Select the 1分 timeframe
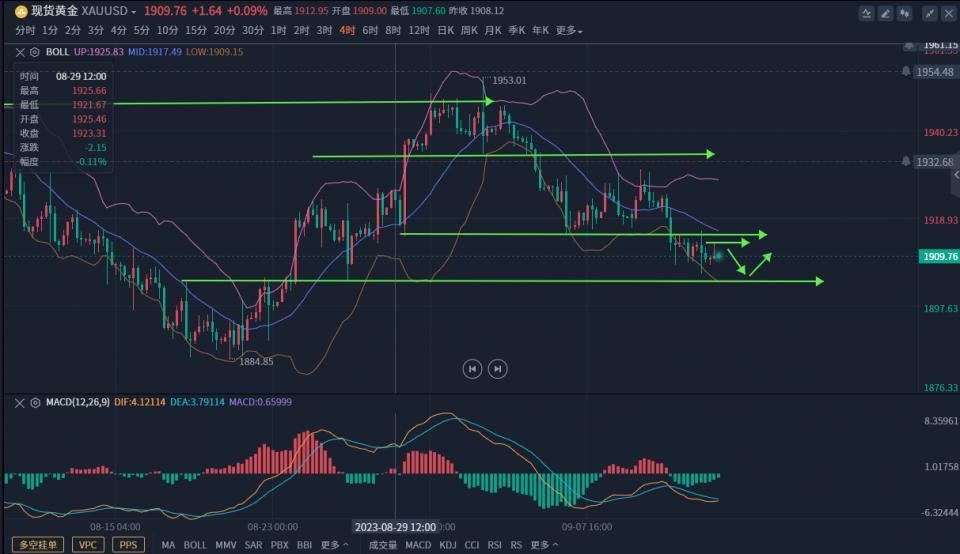The width and height of the screenshot is (960, 554). 50,30
